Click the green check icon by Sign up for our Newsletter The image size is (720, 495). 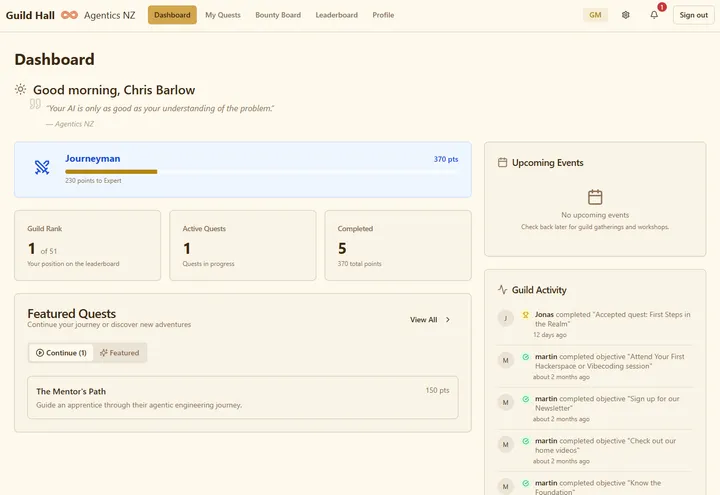[525, 399]
